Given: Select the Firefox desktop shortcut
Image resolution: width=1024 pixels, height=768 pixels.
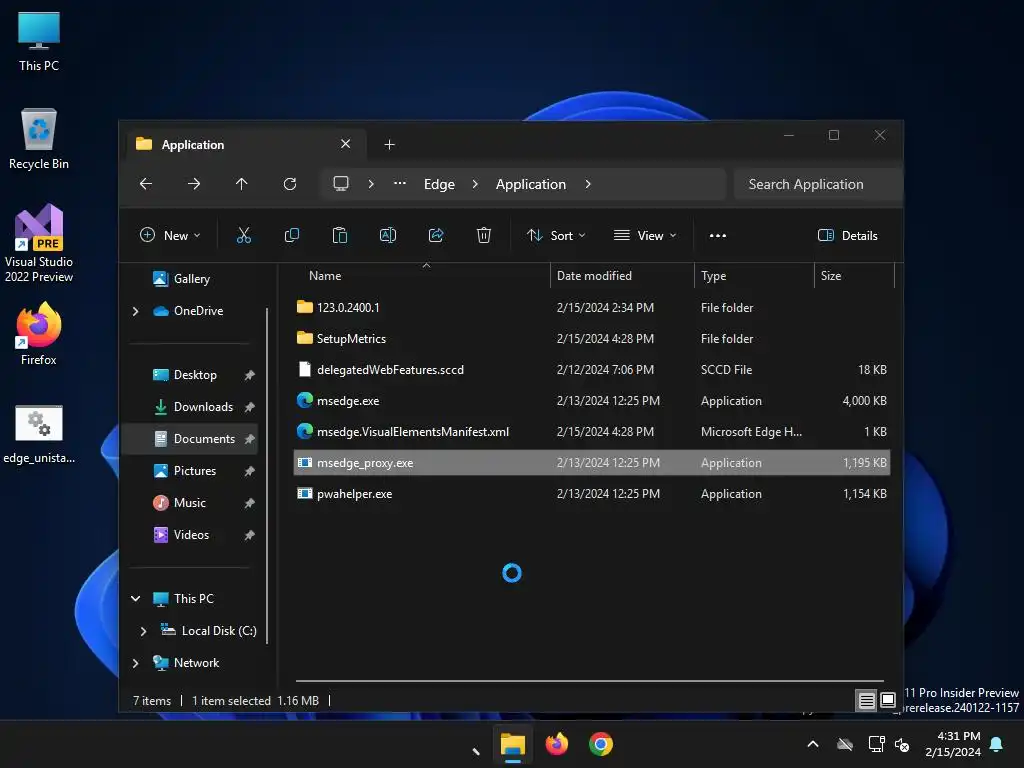Looking at the screenshot, I should click(x=39, y=334).
